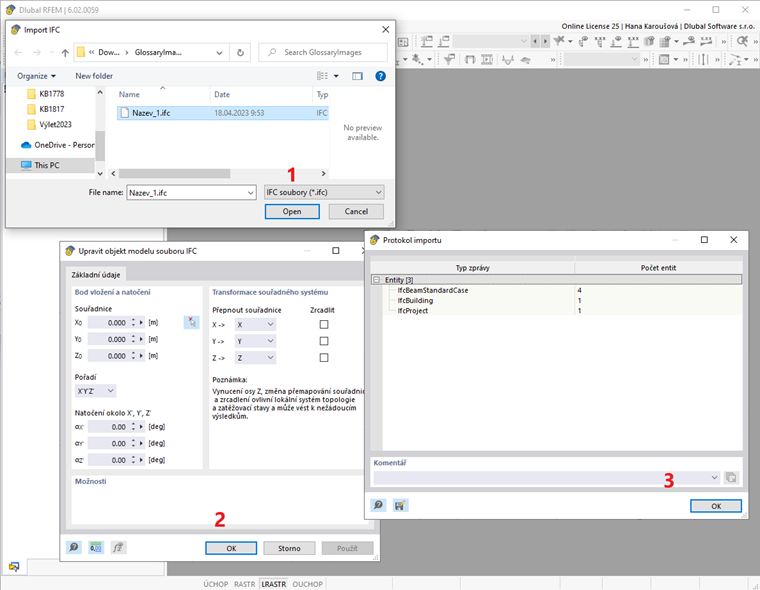The height and width of the screenshot is (590, 760).
Task: Collapse Entity [3] tree node
Action: pyautogui.click(x=377, y=280)
